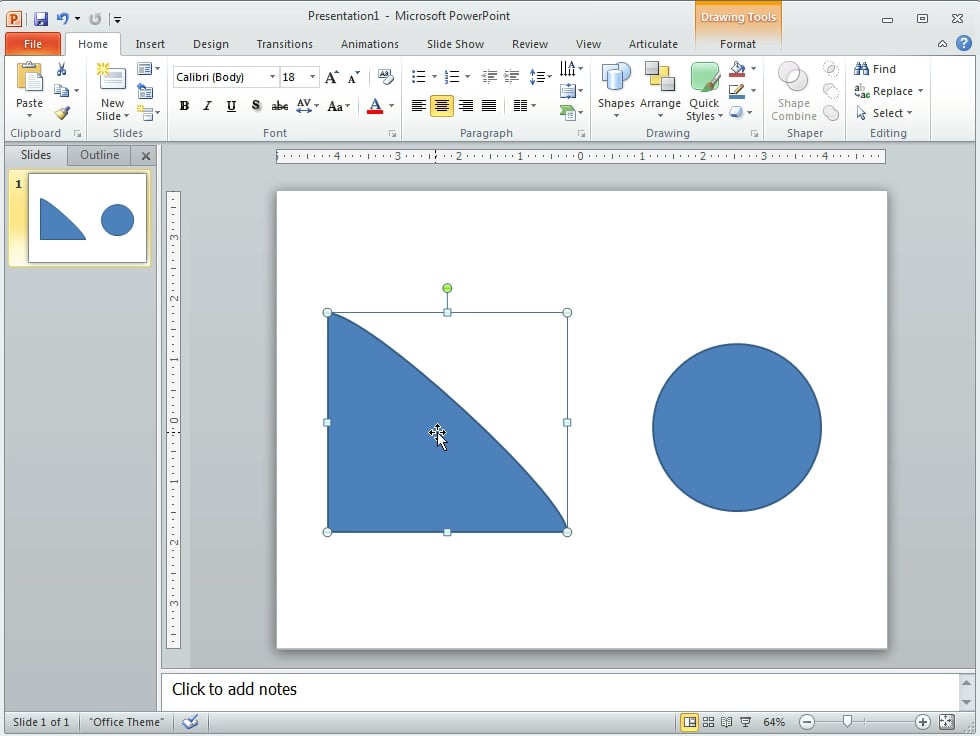Click the Find binoculars button

(x=875, y=69)
